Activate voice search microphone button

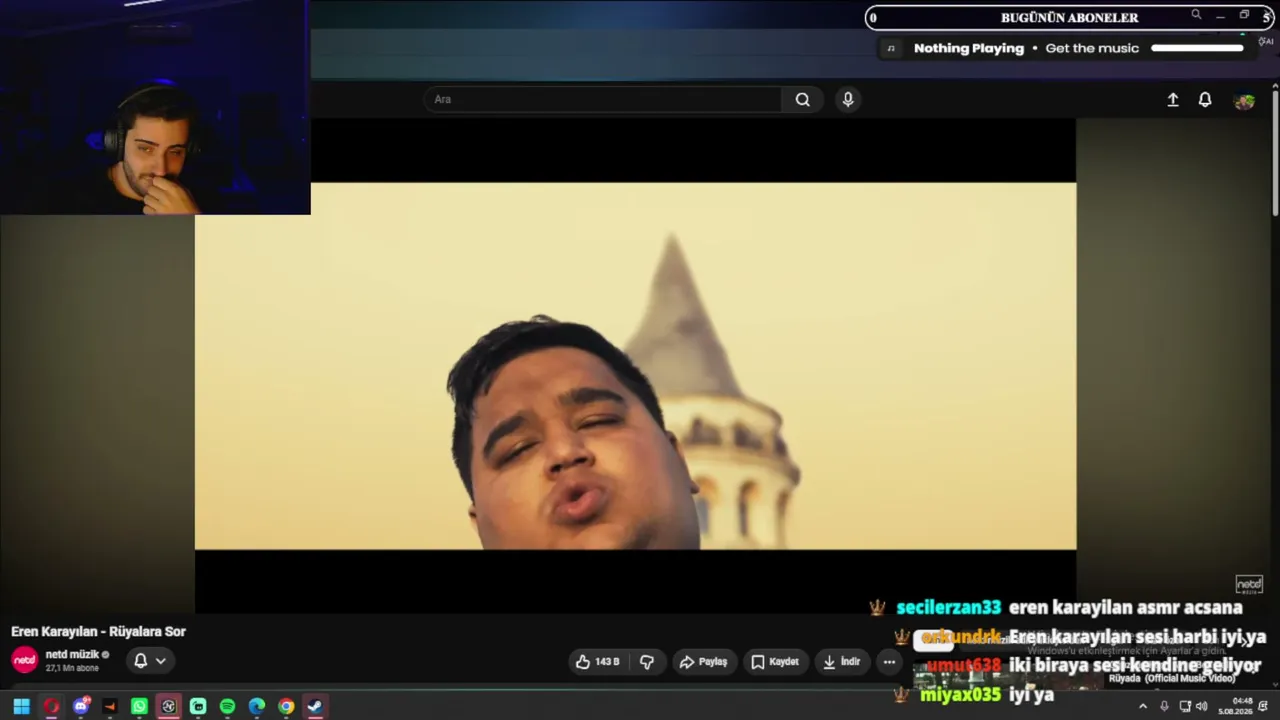[848, 99]
